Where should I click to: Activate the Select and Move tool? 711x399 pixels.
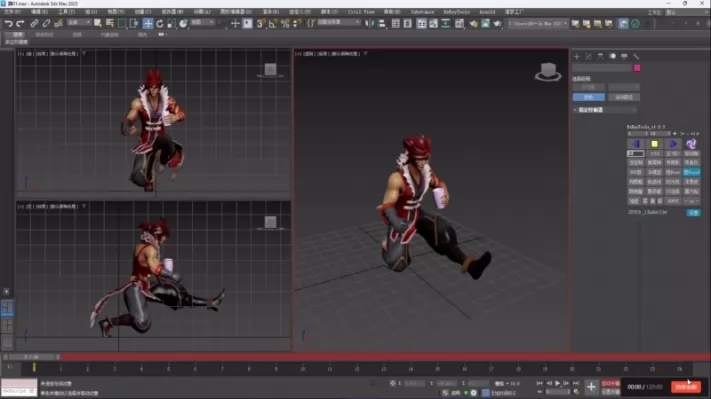point(148,24)
